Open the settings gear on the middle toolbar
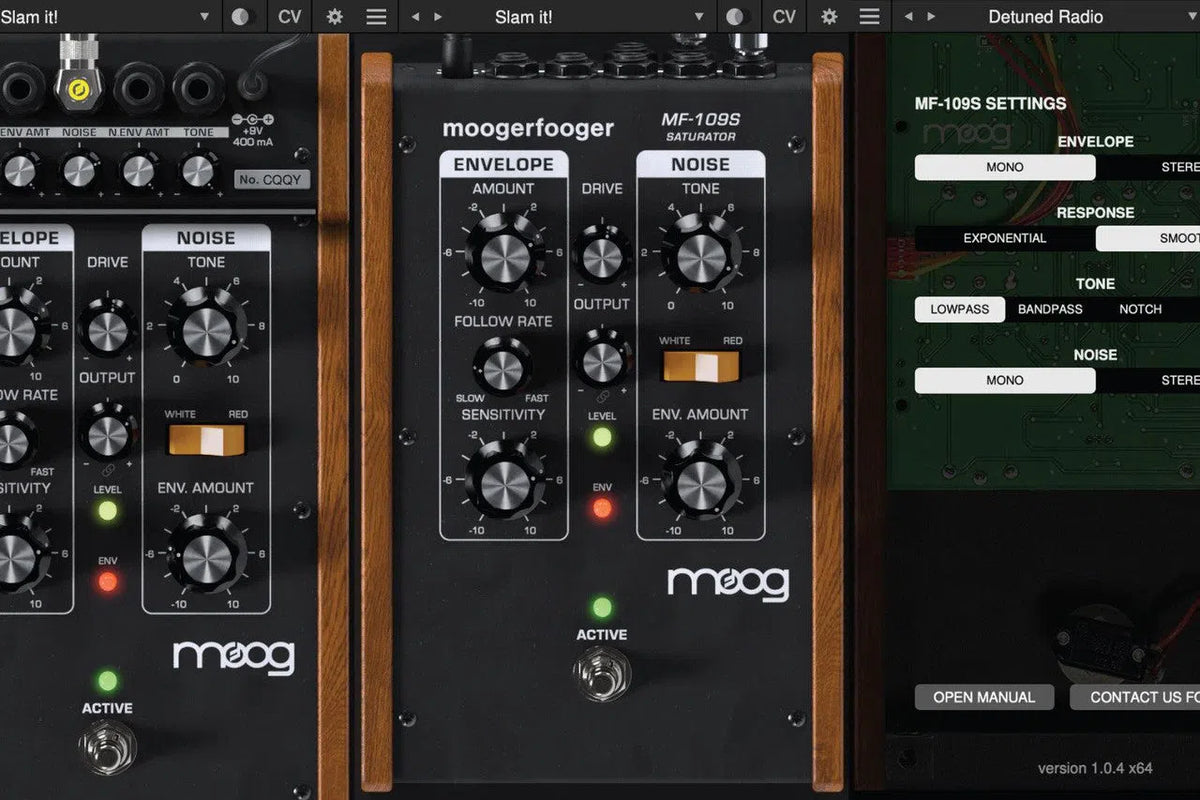Image resolution: width=1200 pixels, height=800 pixels. pos(828,16)
